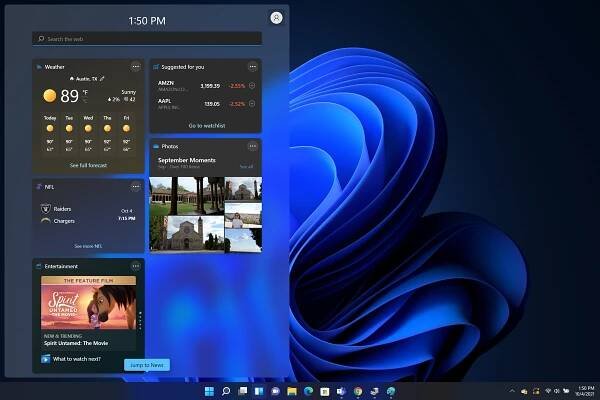Open Entertainment widget options menu
This screenshot has height=400, width=600.
click(136, 267)
